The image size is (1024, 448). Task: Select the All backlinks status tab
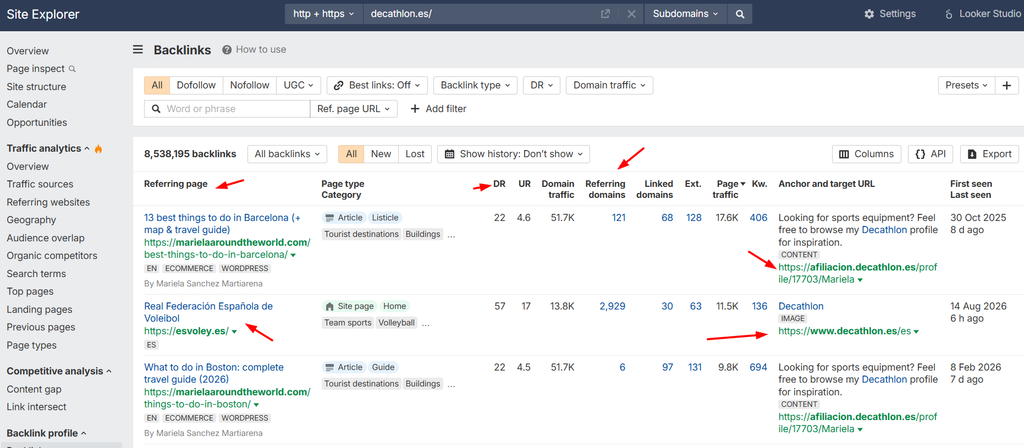(351, 154)
